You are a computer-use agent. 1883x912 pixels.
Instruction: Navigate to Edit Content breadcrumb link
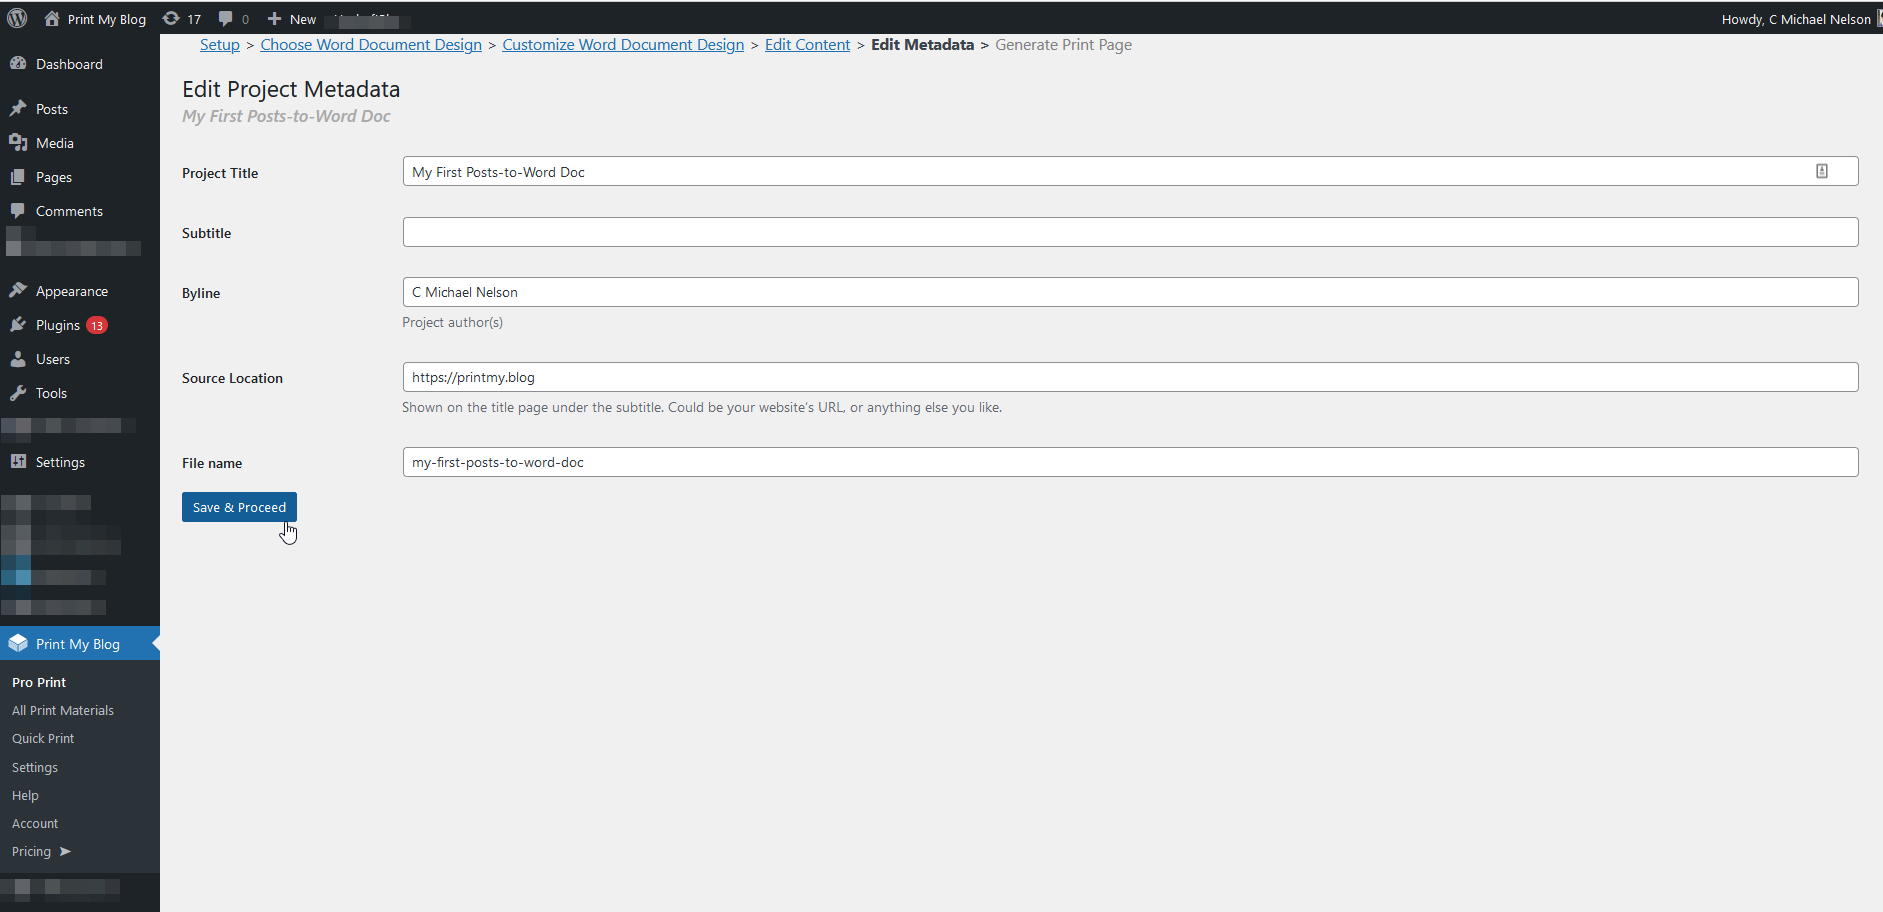tap(807, 45)
